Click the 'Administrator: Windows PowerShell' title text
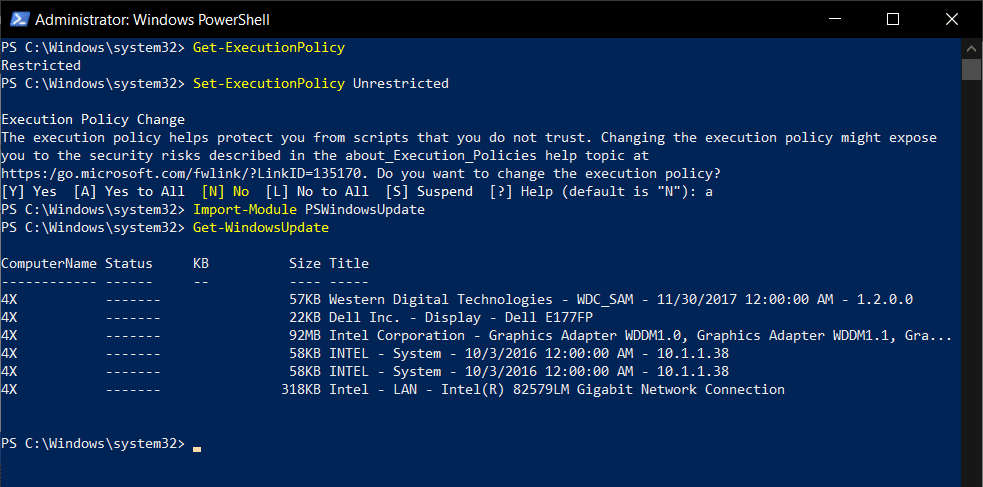Image resolution: width=983 pixels, height=487 pixels. pos(152,20)
